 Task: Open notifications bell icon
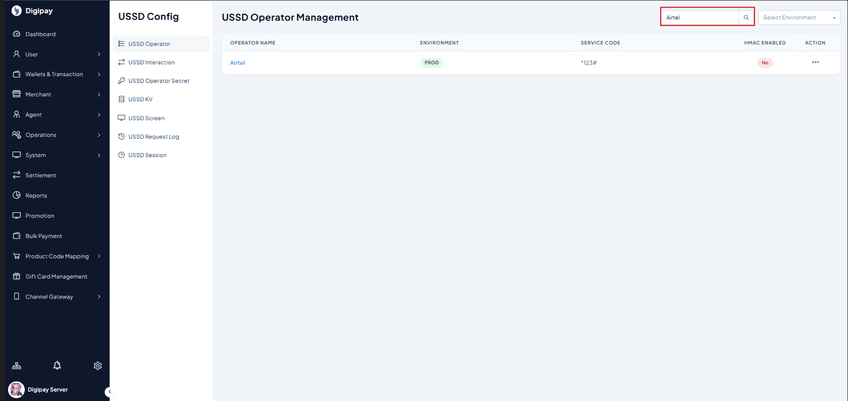(57, 366)
